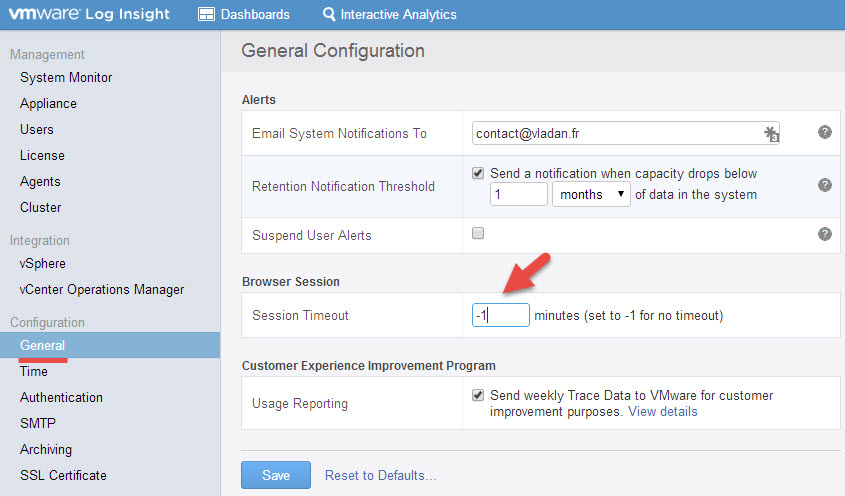Screen dimensions: 845x496
Task: Open the months unit dropdown
Action: point(591,194)
